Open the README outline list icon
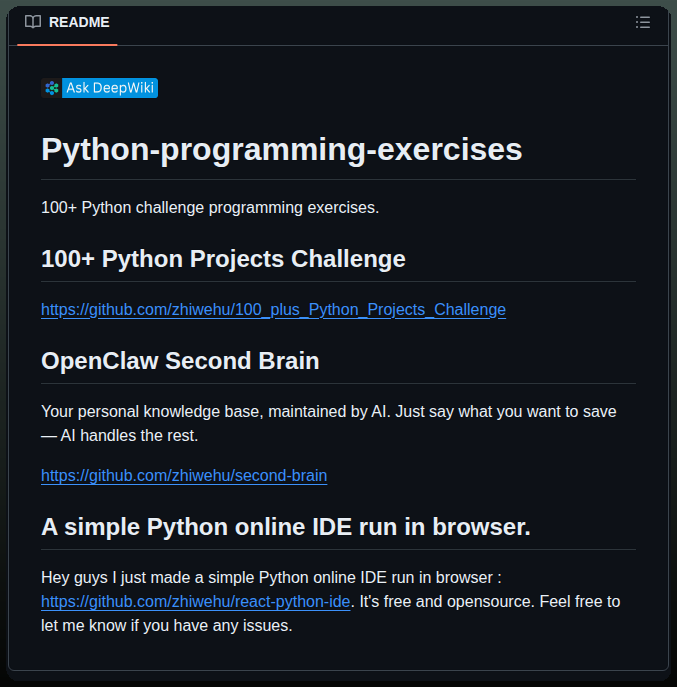Image resolution: width=677 pixels, height=687 pixels. pyautogui.click(x=643, y=22)
